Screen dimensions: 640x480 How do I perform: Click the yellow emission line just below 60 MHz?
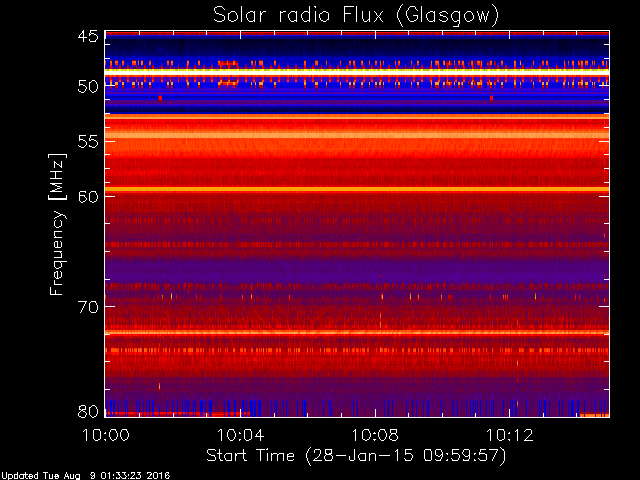tap(357, 189)
